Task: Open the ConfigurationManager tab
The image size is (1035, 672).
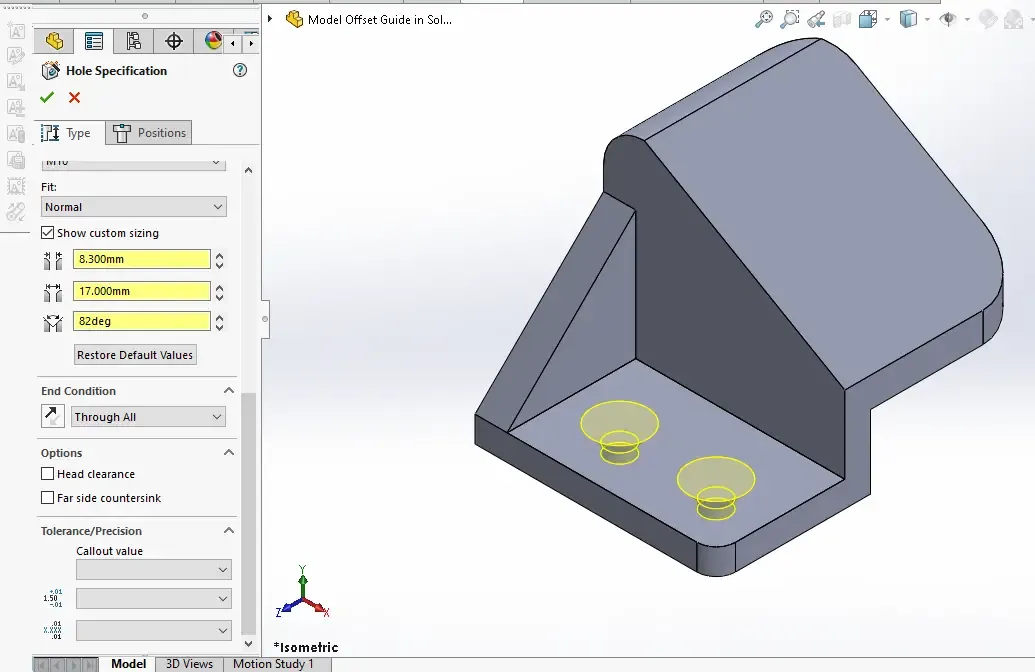Action: coord(133,41)
